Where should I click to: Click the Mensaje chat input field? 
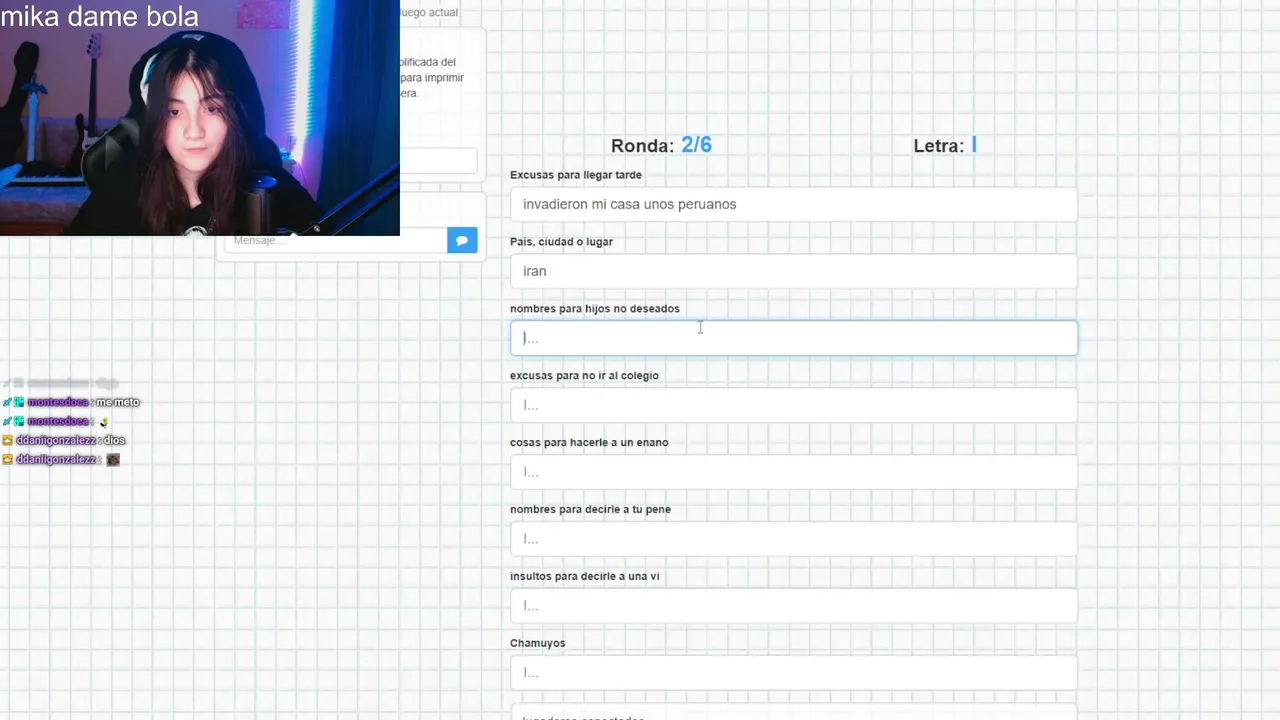point(335,240)
